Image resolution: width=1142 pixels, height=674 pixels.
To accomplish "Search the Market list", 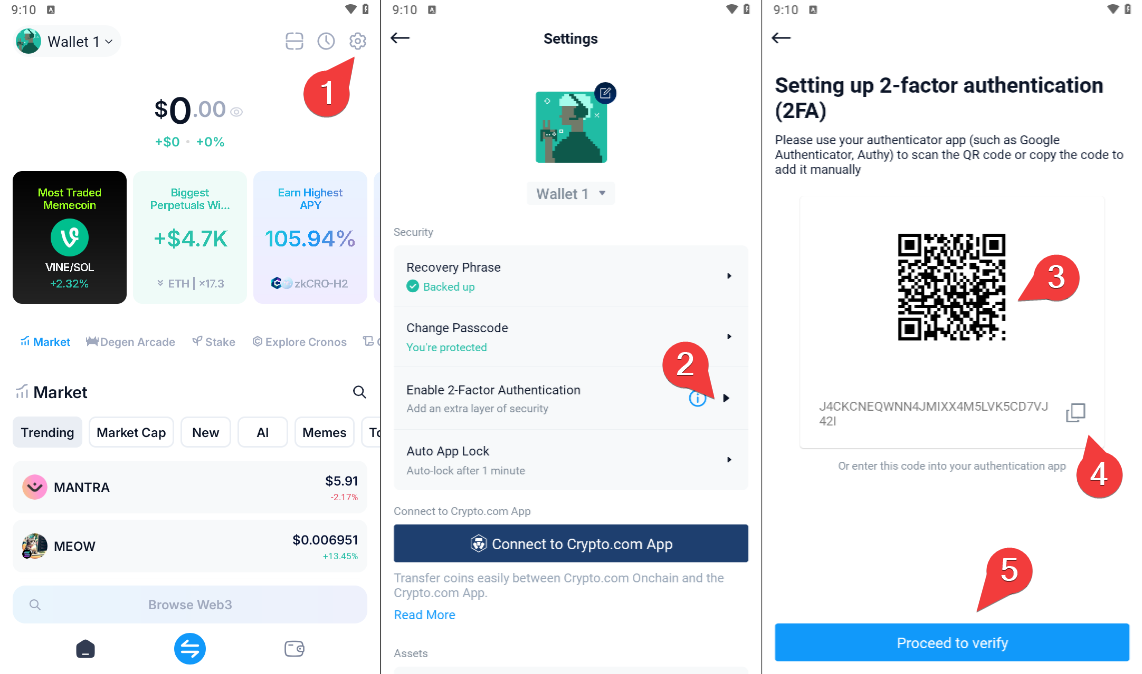I will 359,392.
